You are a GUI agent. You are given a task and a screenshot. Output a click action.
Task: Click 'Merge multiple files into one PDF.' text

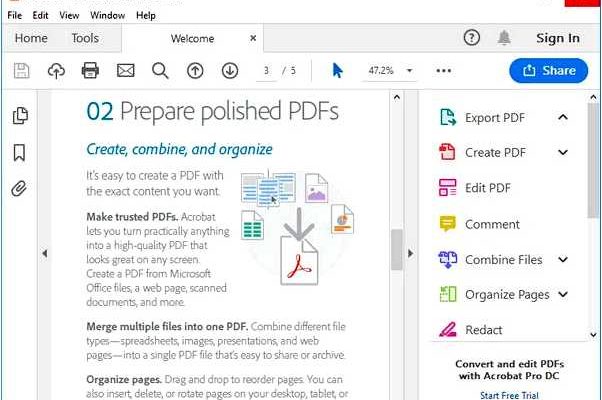pos(167,326)
